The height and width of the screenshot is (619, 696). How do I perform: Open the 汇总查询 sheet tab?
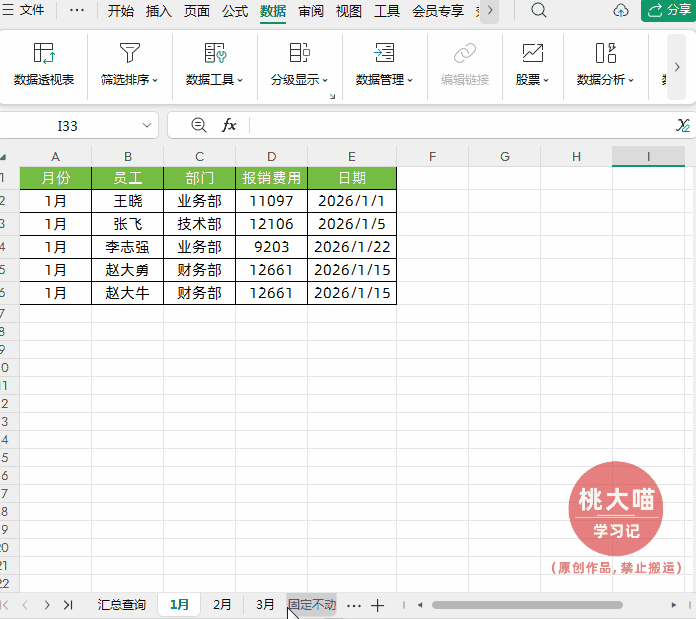(x=121, y=605)
